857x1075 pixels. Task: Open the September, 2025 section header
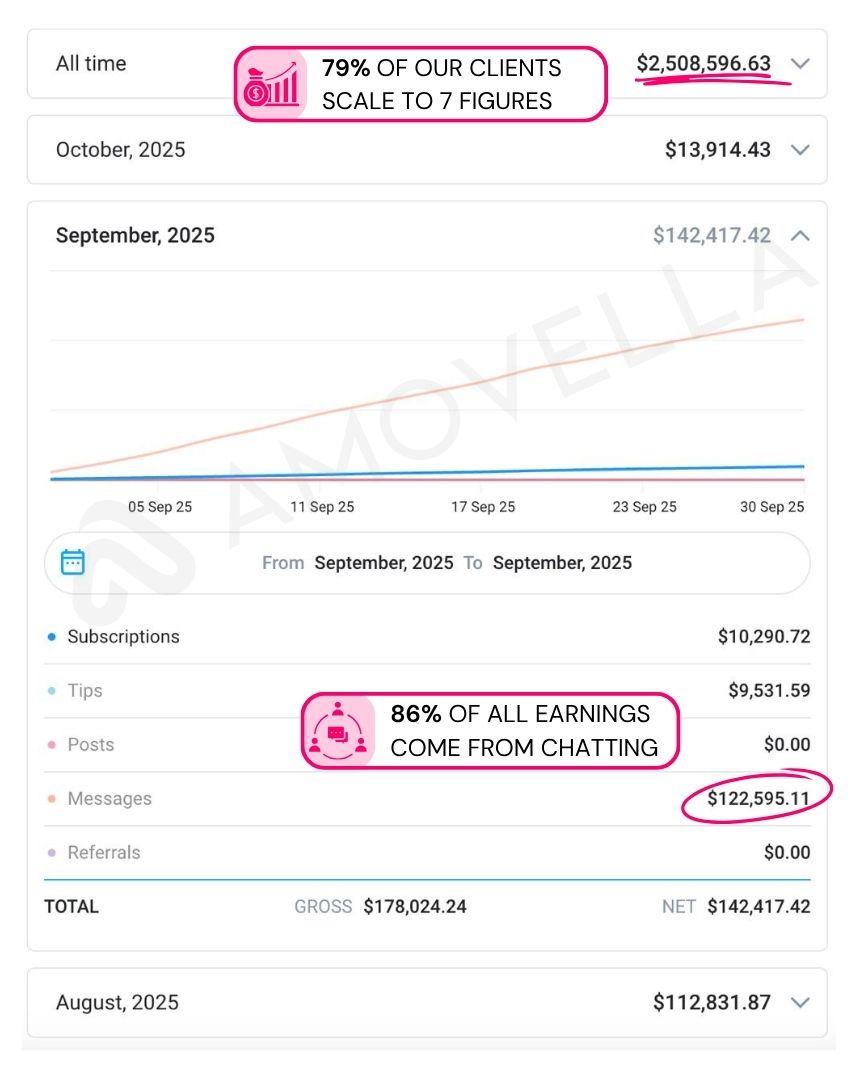(x=135, y=236)
